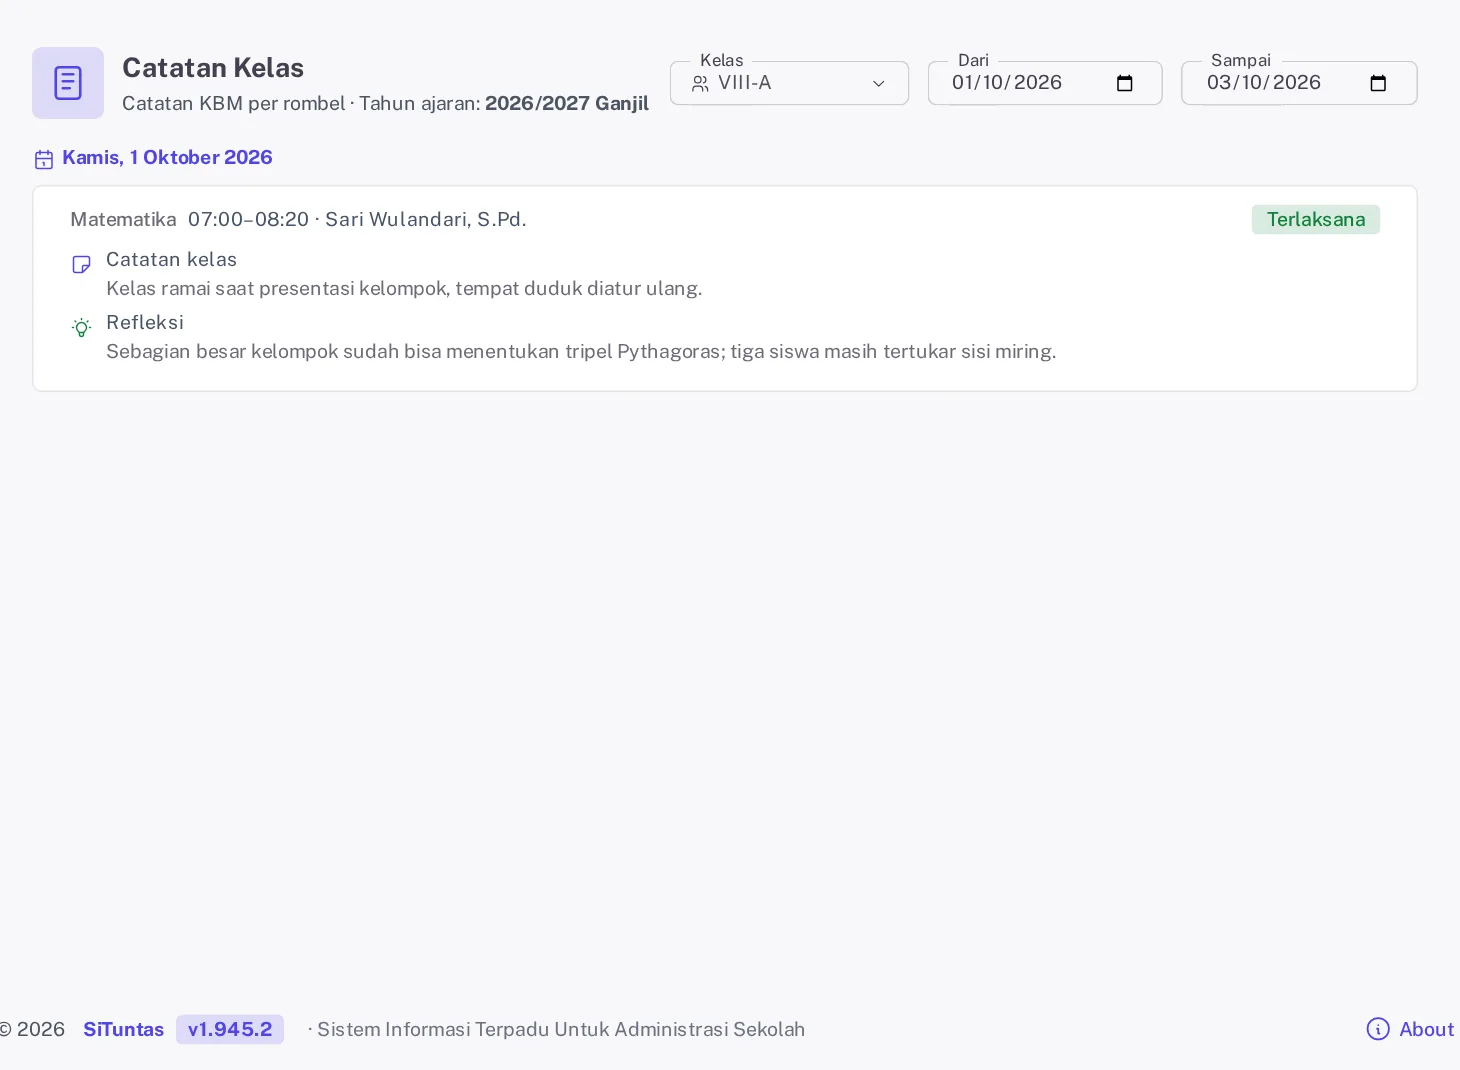Open the Dari date picker calendar icon
Image resolution: width=1460 pixels, height=1070 pixels.
coord(1125,83)
